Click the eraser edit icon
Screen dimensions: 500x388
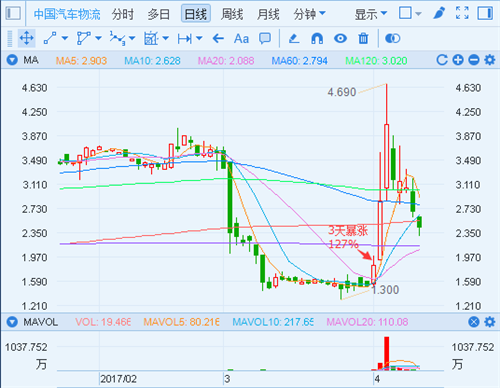(294, 39)
